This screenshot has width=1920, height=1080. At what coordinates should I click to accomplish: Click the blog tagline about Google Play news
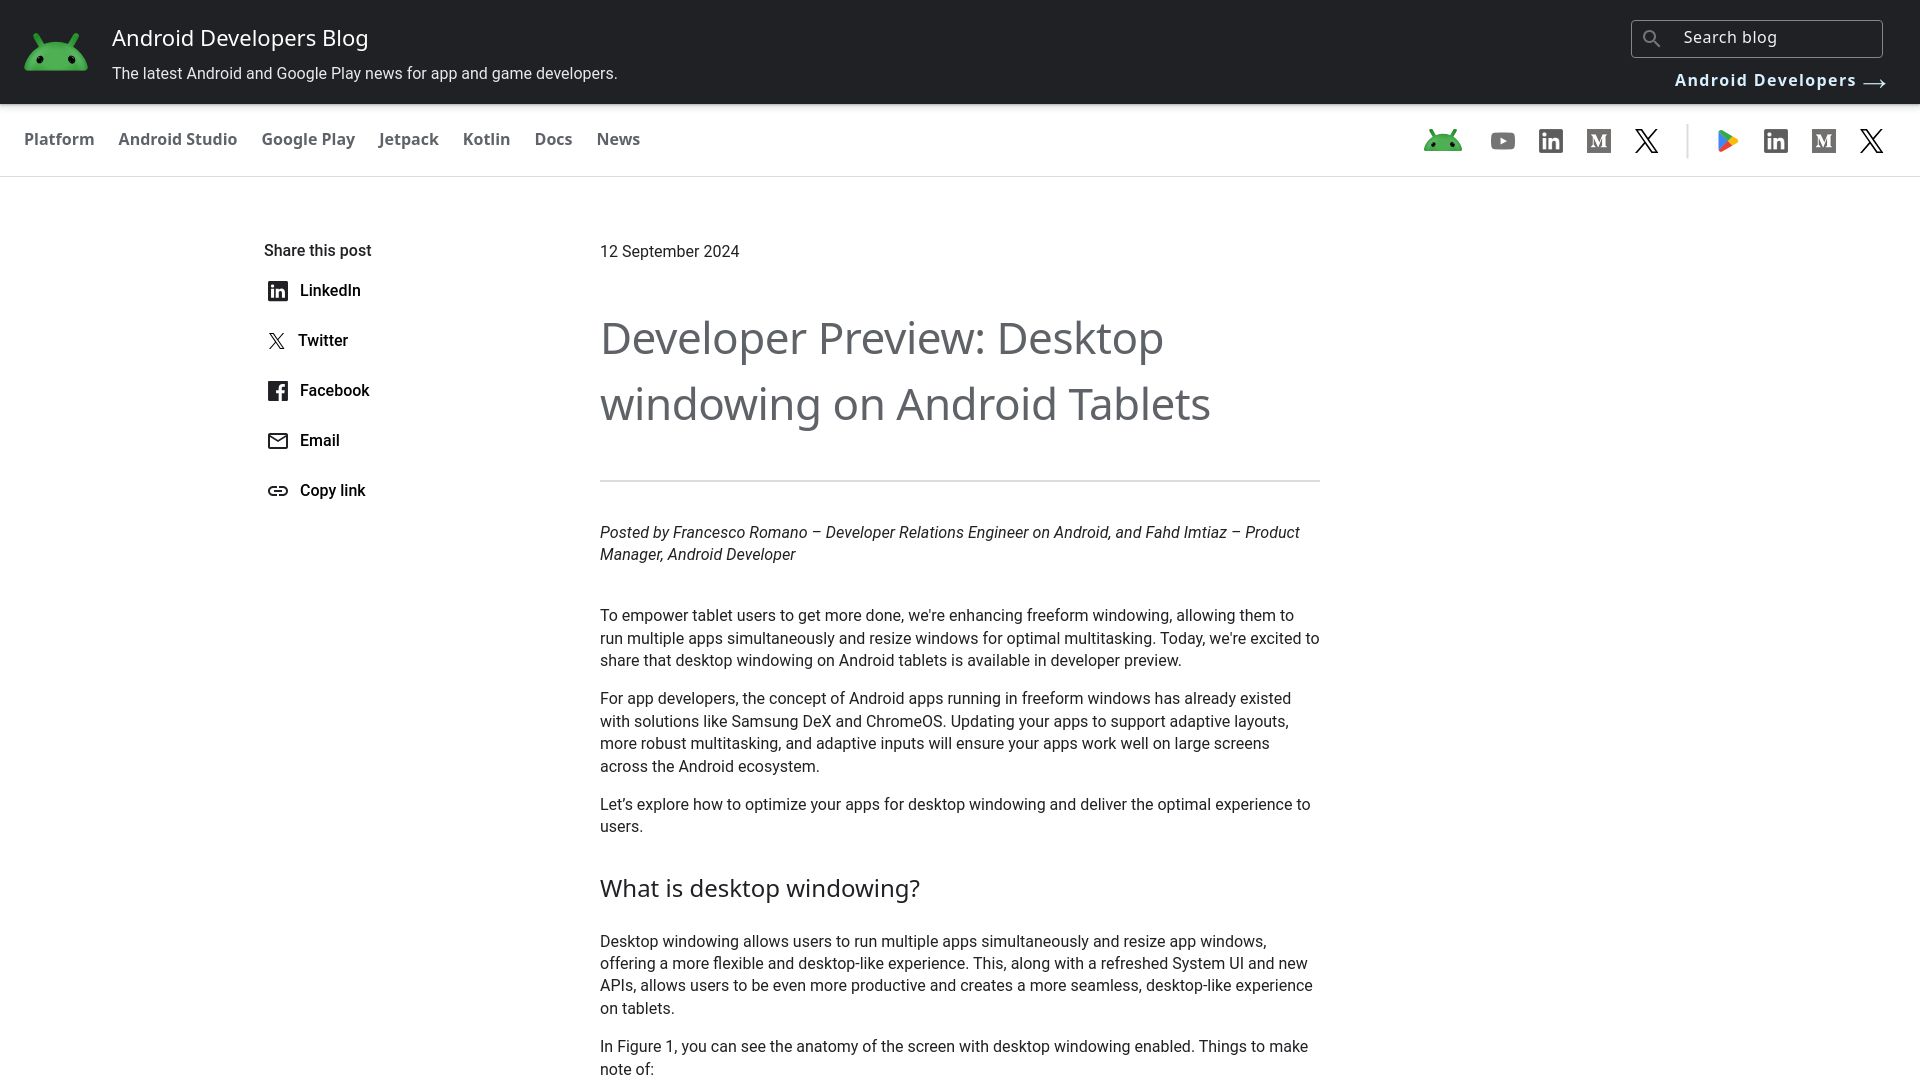point(365,74)
